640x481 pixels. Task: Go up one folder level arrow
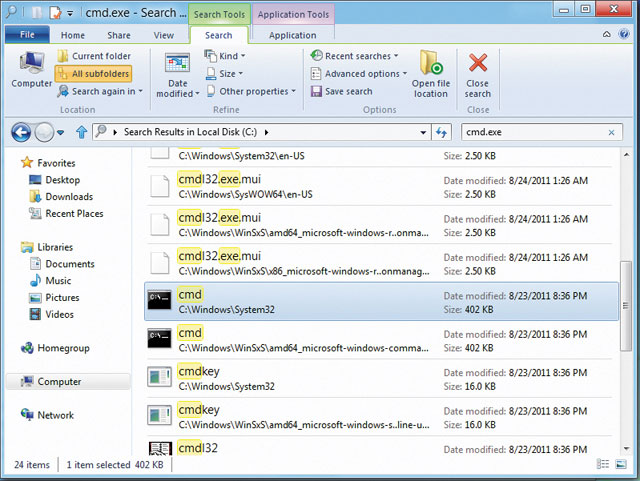(82, 132)
